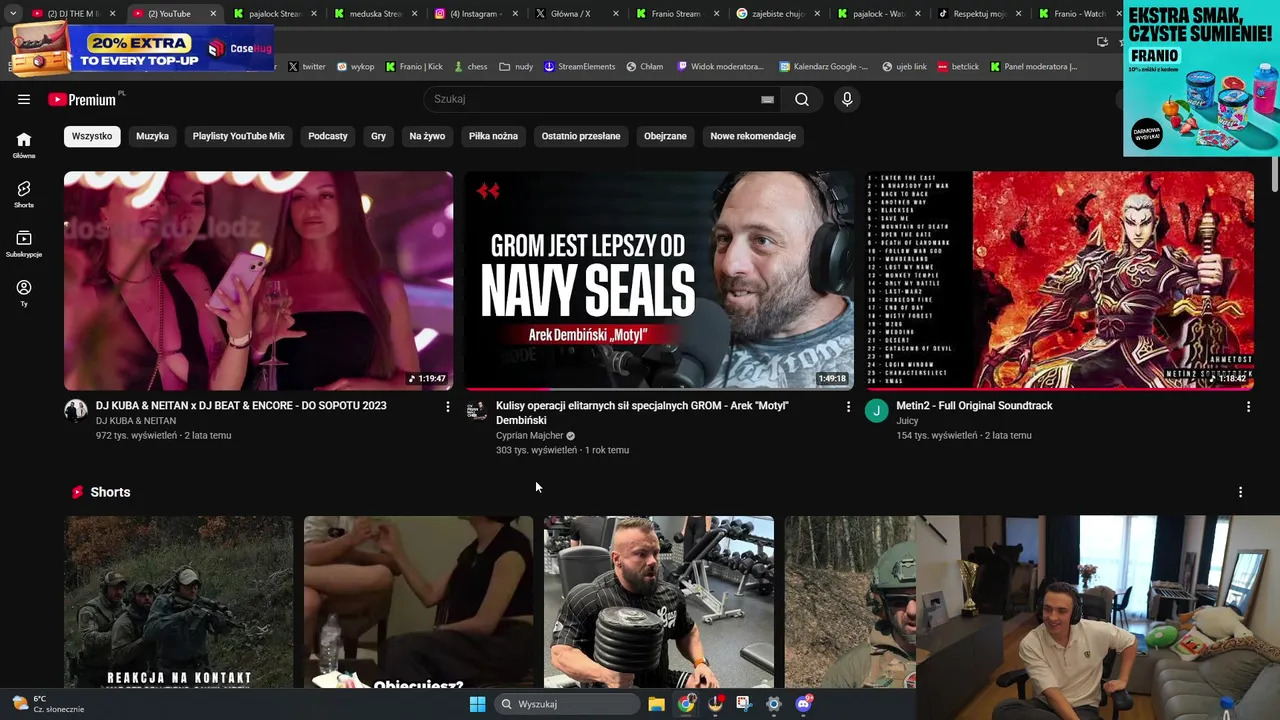
Task: Select the Muzyka filter chip
Action: 152,136
